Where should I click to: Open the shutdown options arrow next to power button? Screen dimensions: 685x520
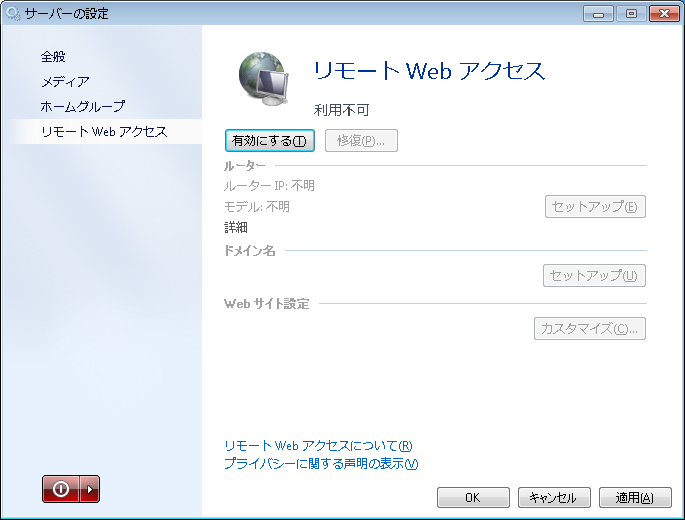(90, 489)
